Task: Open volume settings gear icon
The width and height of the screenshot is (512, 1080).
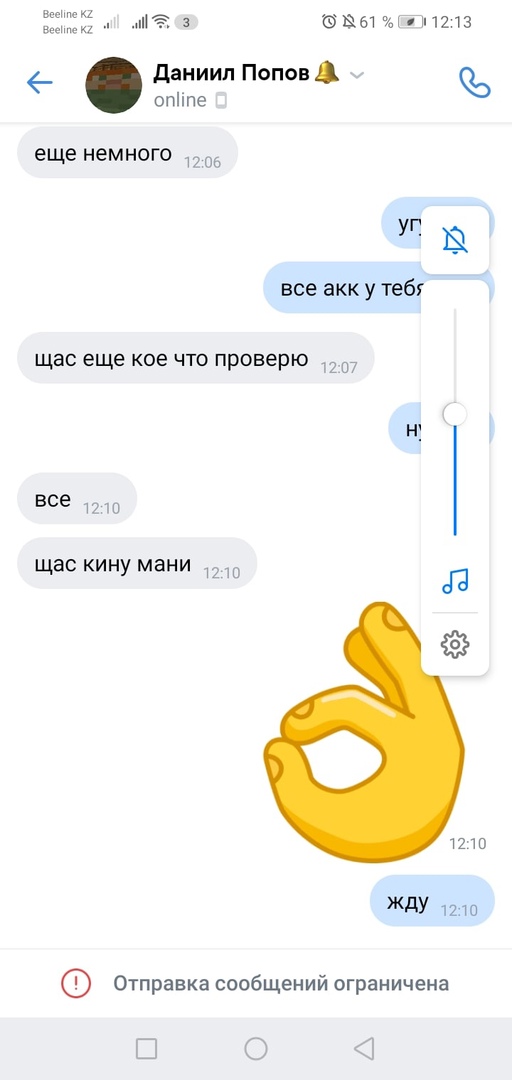Action: [455, 644]
